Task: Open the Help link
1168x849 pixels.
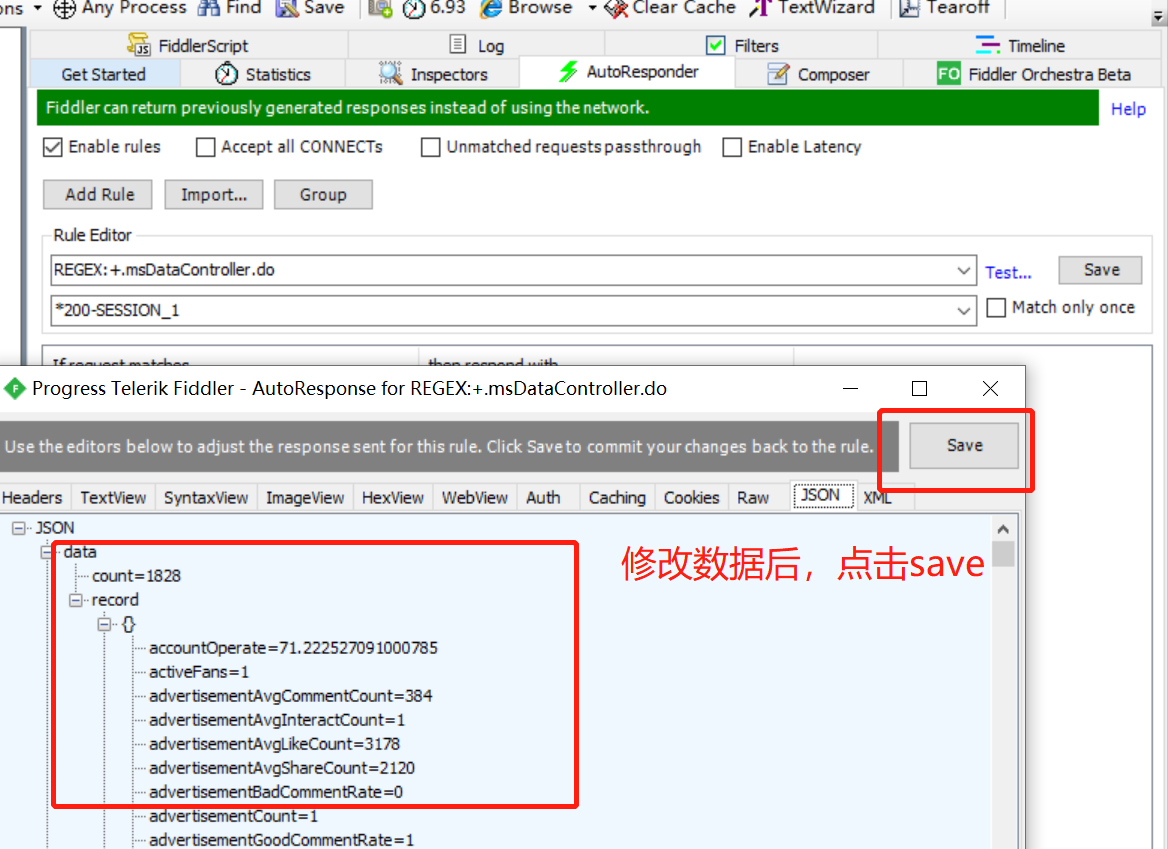Action: click(1128, 109)
